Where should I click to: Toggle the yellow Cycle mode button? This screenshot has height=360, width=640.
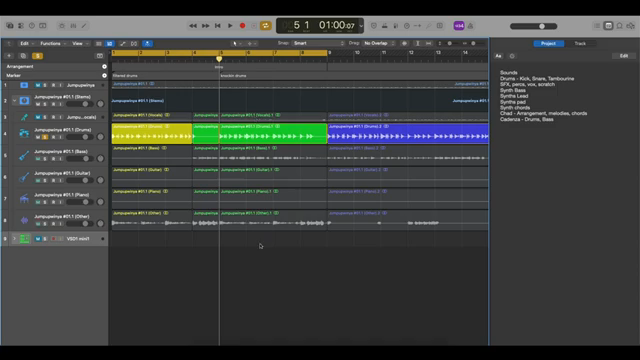pos(266,26)
